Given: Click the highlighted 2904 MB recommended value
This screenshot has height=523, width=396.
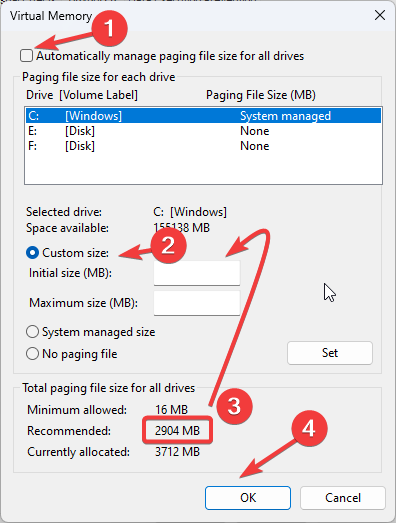Looking at the screenshot, I should click(x=177, y=431).
